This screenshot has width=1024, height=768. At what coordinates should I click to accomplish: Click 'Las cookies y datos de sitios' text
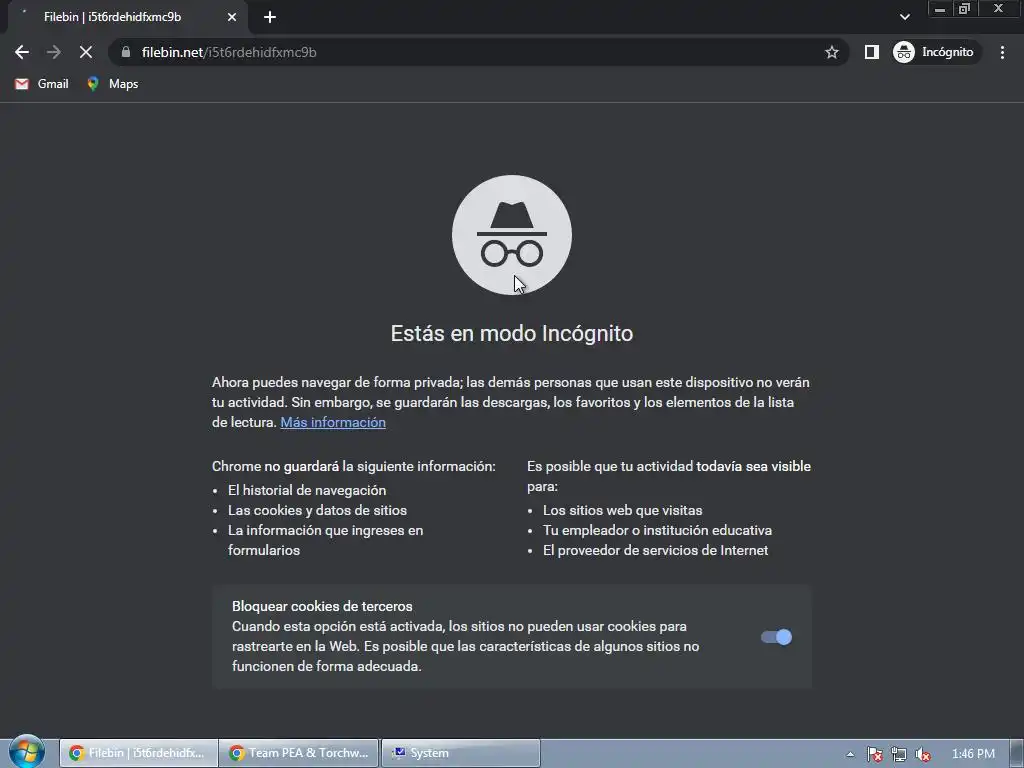coord(317,510)
